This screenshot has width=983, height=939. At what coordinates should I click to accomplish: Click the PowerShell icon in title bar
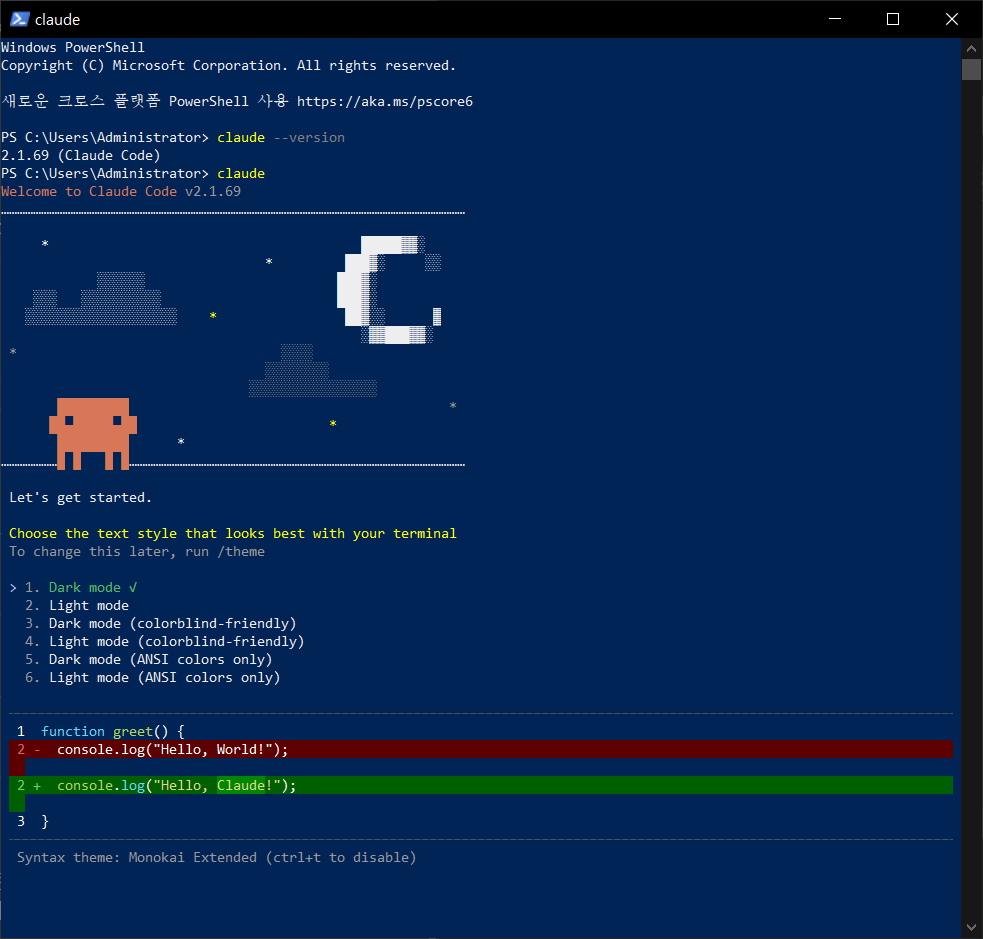coord(19,19)
